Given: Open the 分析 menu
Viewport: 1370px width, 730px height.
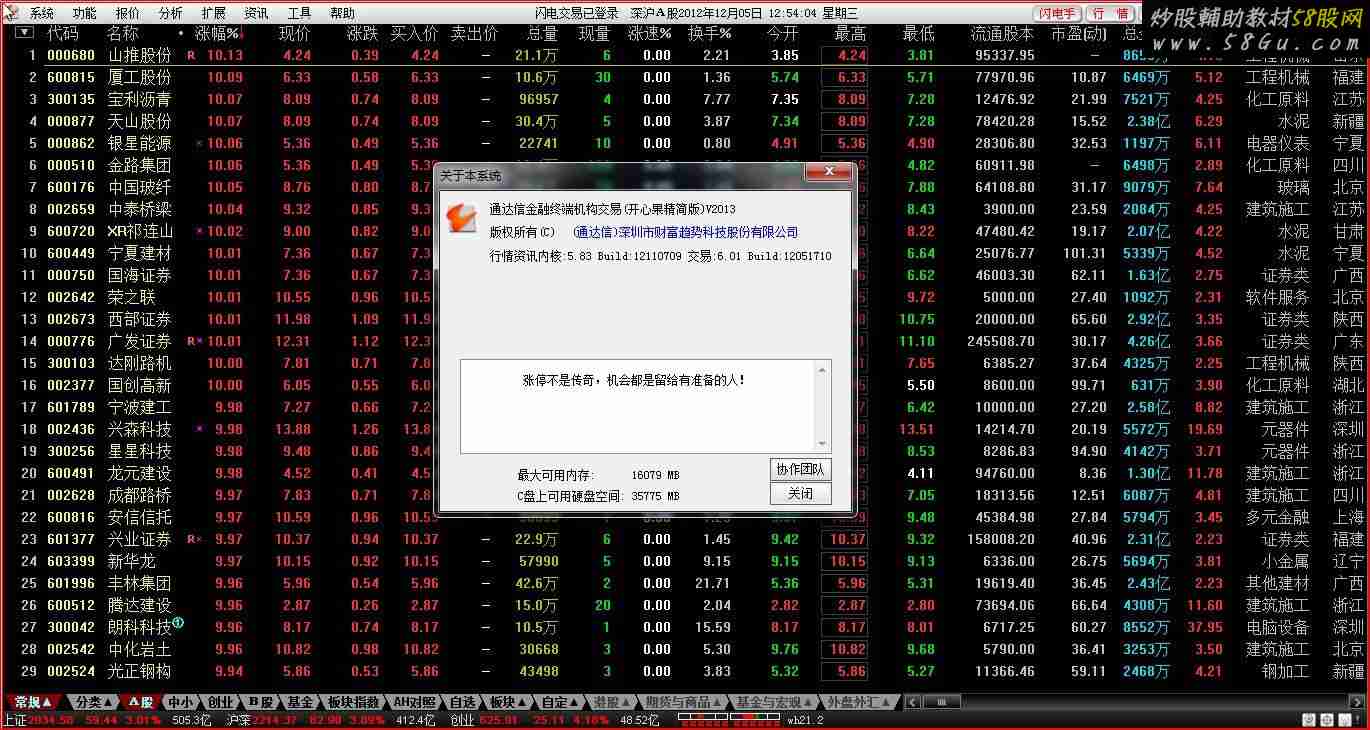Looking at the screenshot, I should pyautogui.click(x=171, y=13).
